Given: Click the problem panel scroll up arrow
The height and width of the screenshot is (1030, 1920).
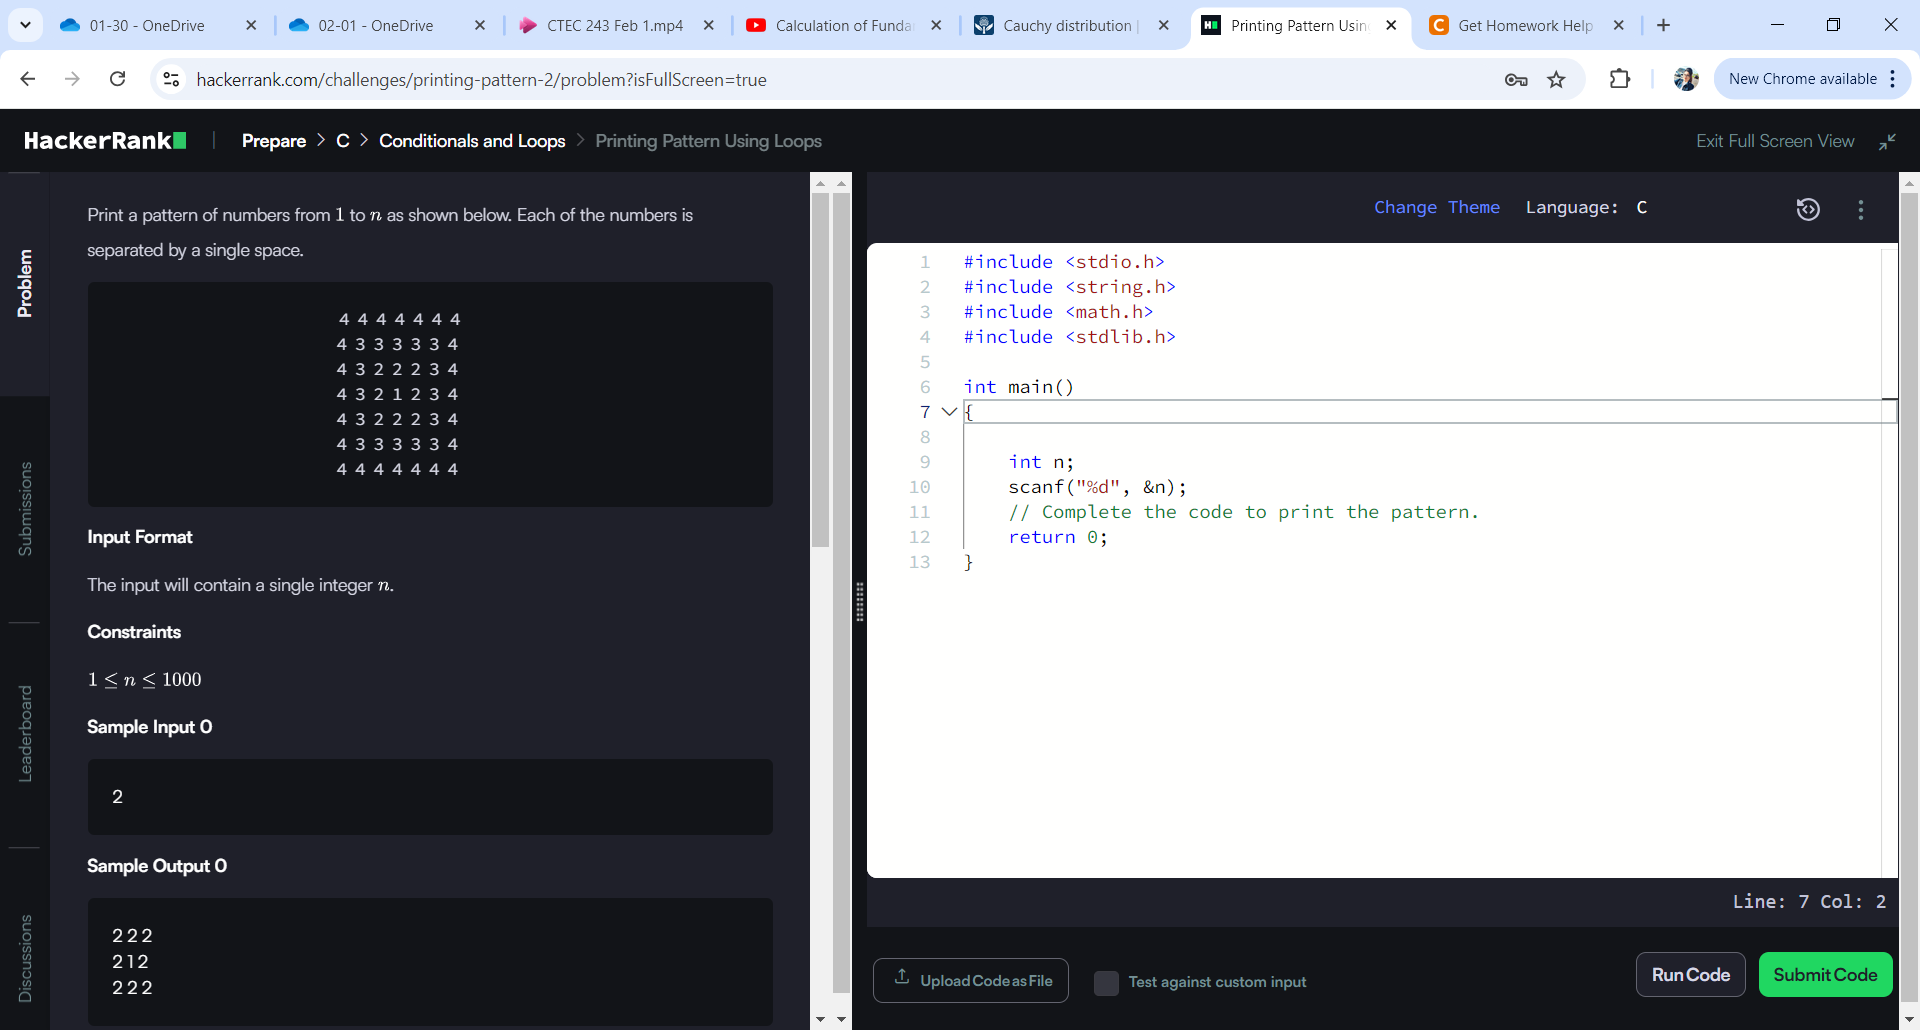Looking at the screenshot, I should tap(821, 183).
